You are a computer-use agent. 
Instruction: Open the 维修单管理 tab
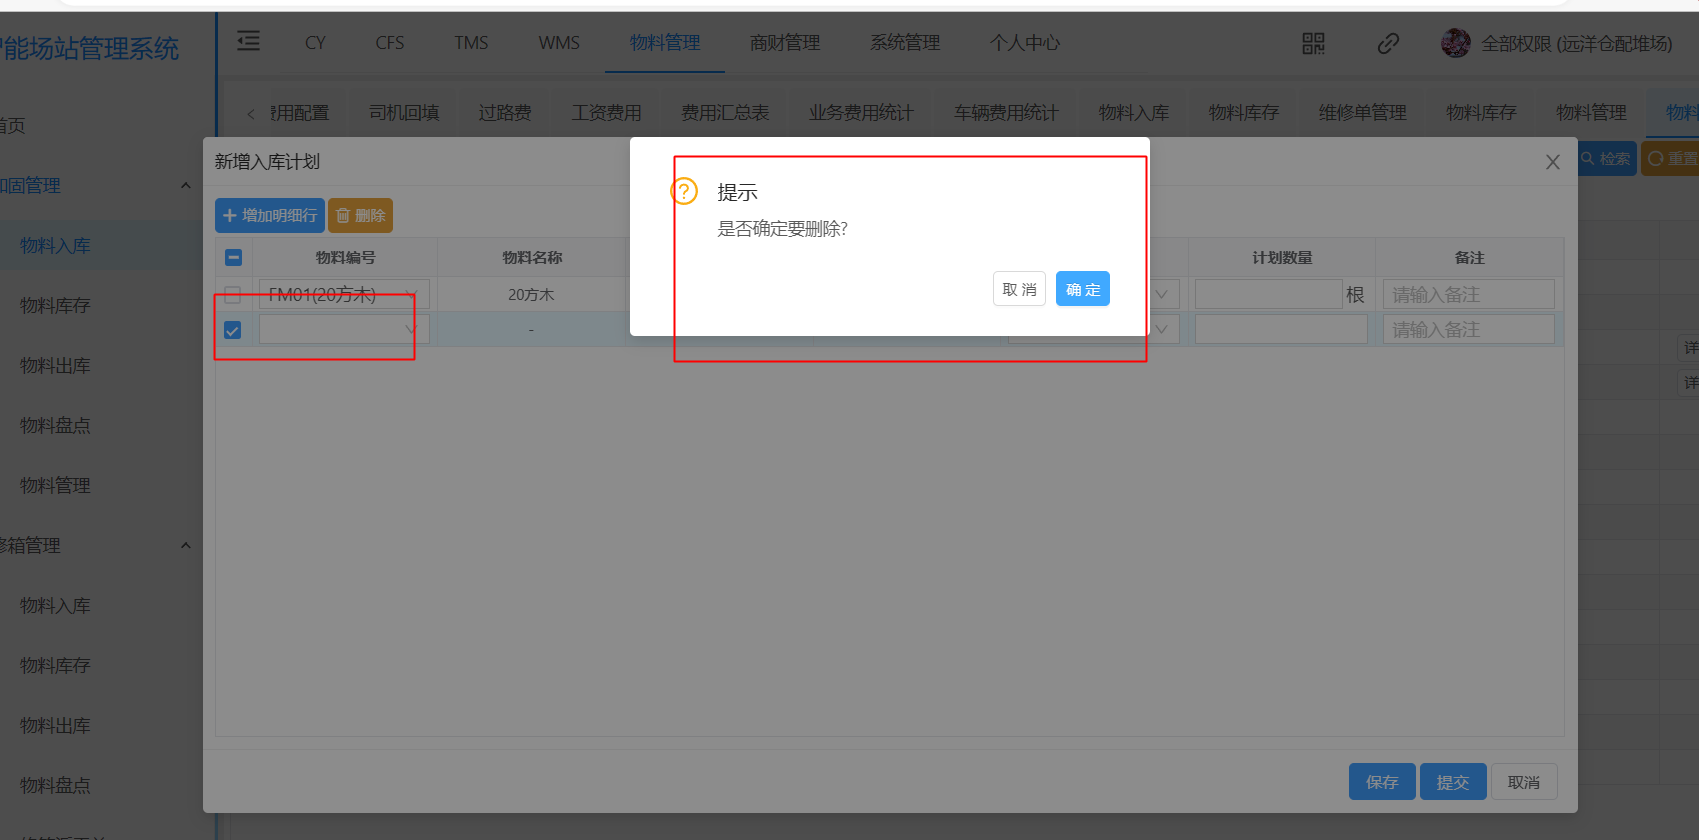click(x=1362, y=113)
